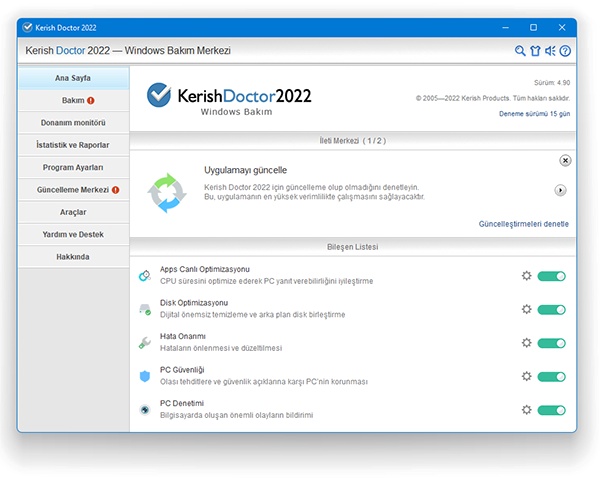Go to İstatistik ve Raporlar

pos(73,145)
